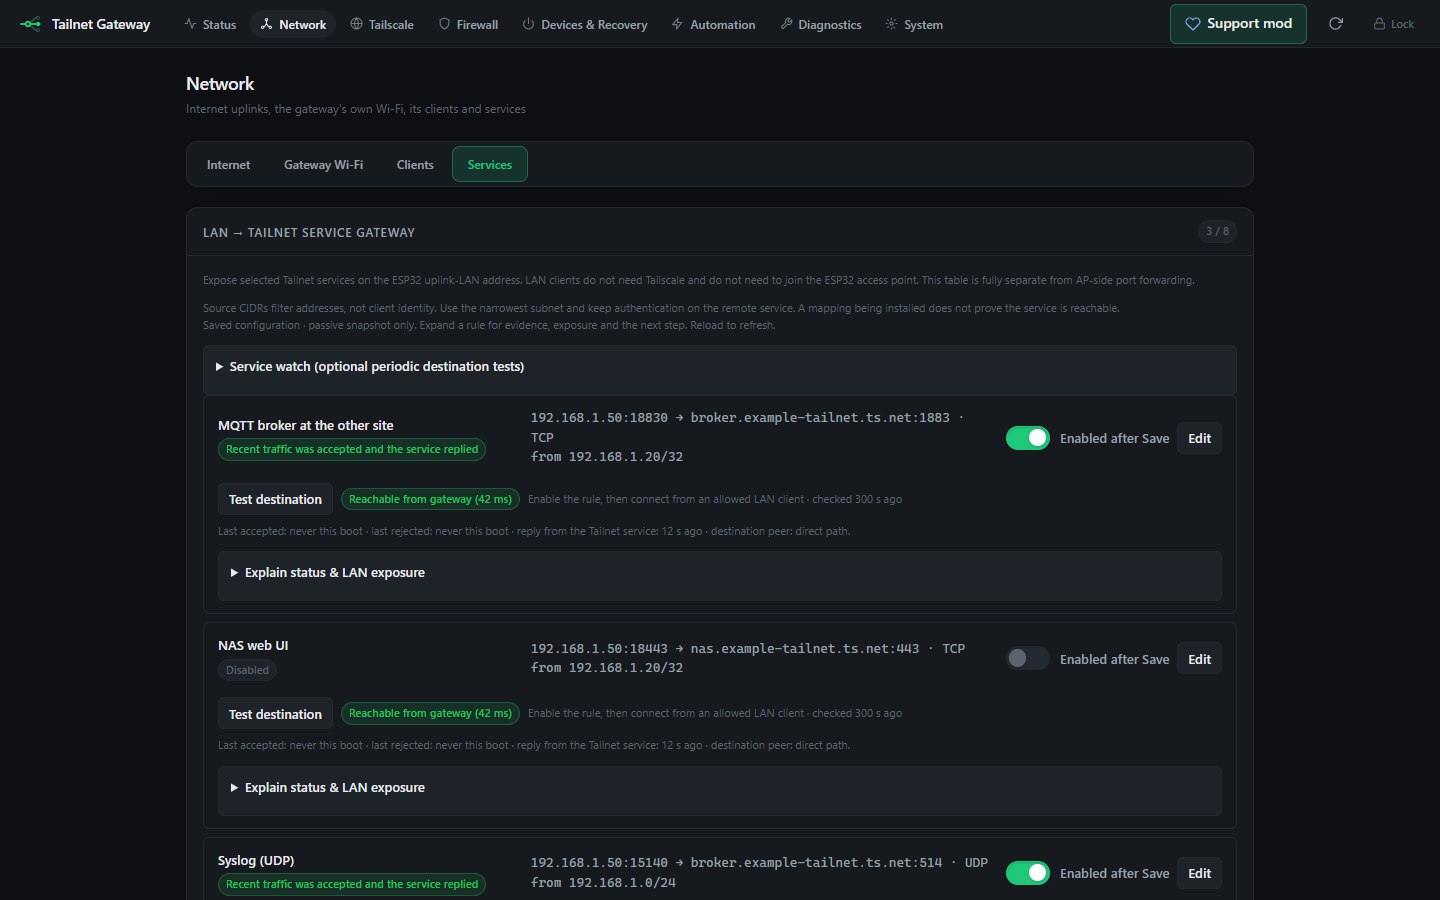Switch to the Clients tab
This screenshot has height=900, width=1440.
pyautogui.click(x=415, y=164)
